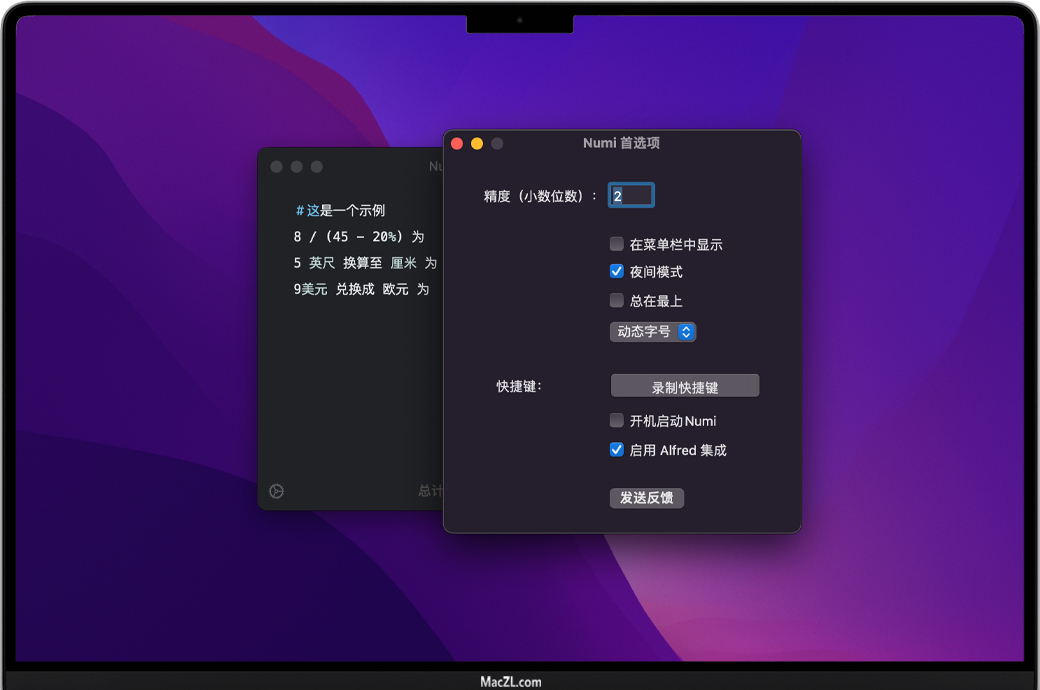
Task: Click the line '# 这是一个示例' in Numi editor
Action: 340,210
